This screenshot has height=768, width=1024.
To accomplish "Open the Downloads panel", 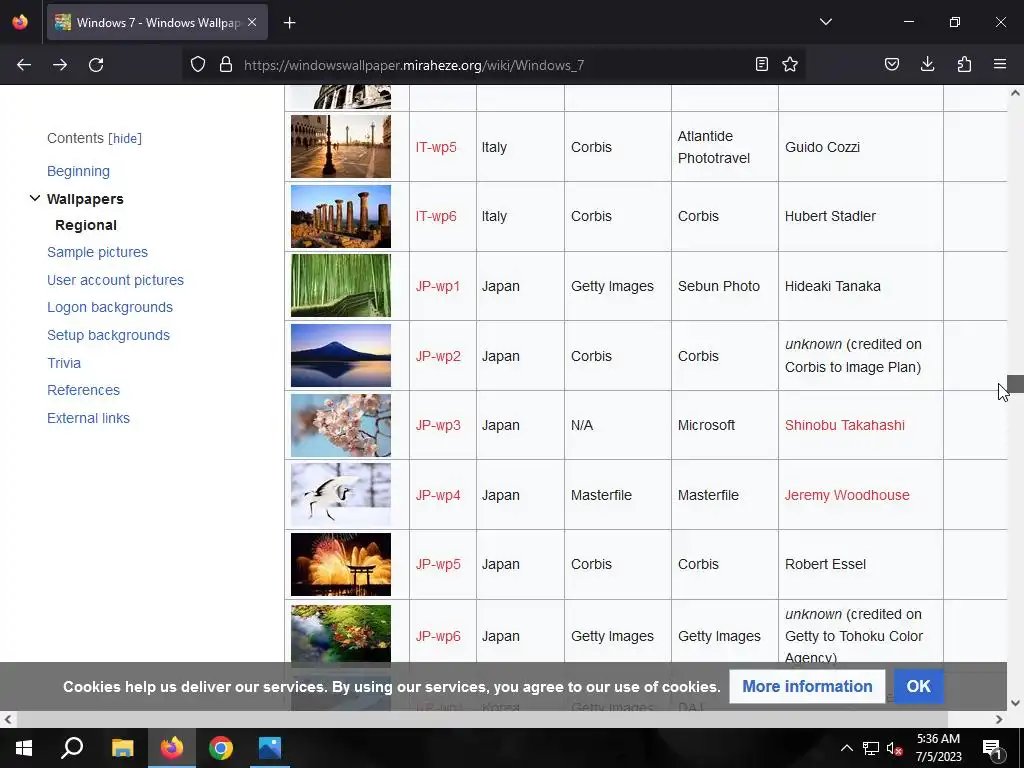I will pyautogui.click(x=927, y=65).
